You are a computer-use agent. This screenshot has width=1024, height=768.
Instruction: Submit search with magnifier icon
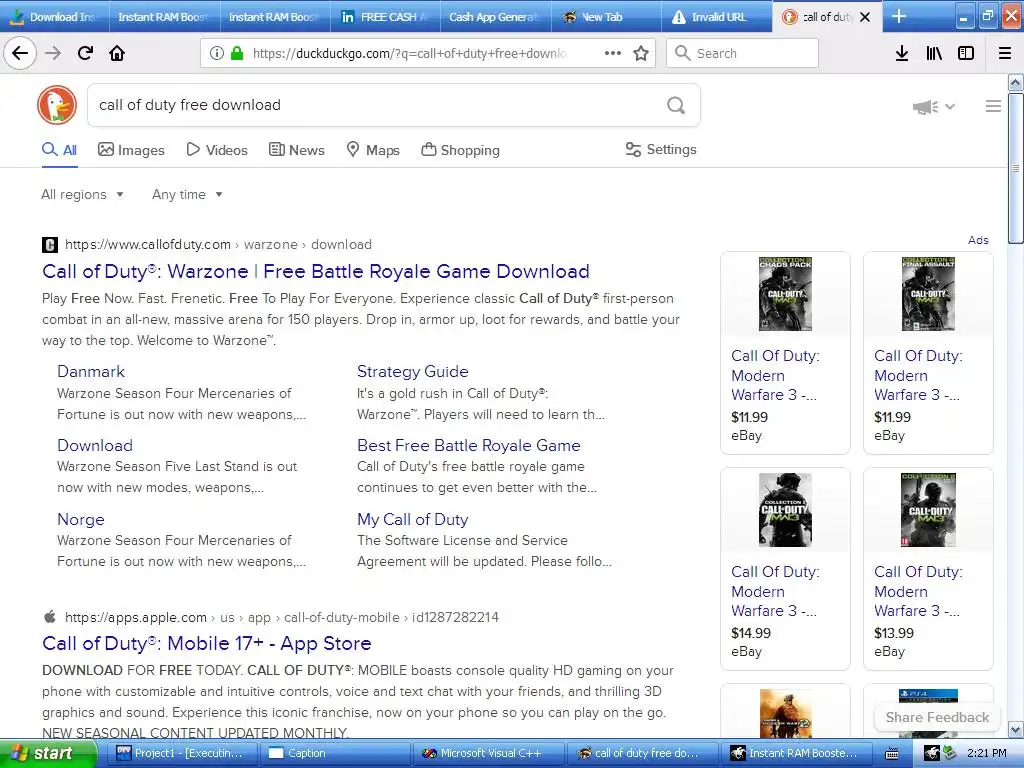click(676, 104)
